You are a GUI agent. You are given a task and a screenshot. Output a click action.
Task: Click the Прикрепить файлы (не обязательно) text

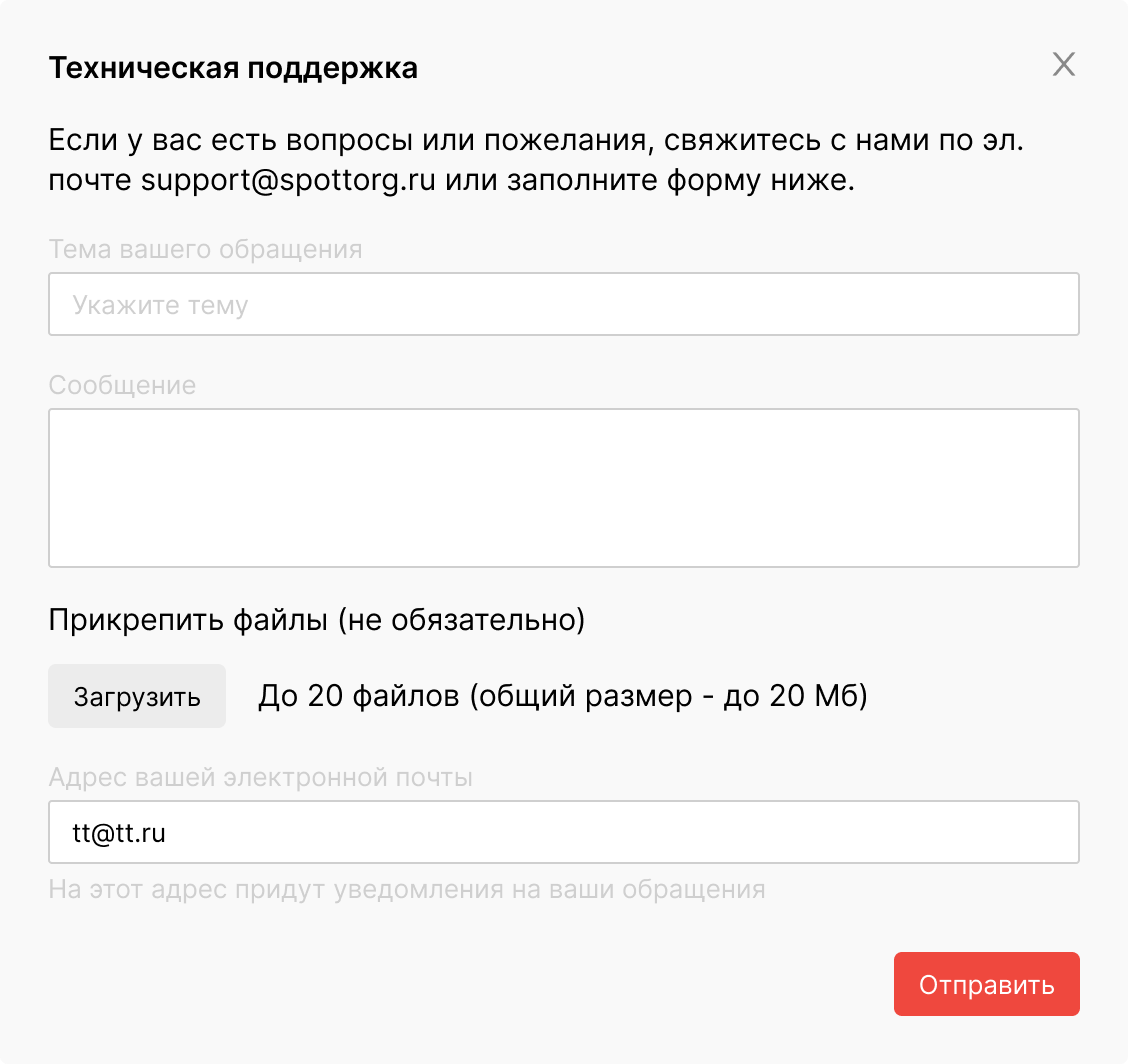click(x=316, y=620)
